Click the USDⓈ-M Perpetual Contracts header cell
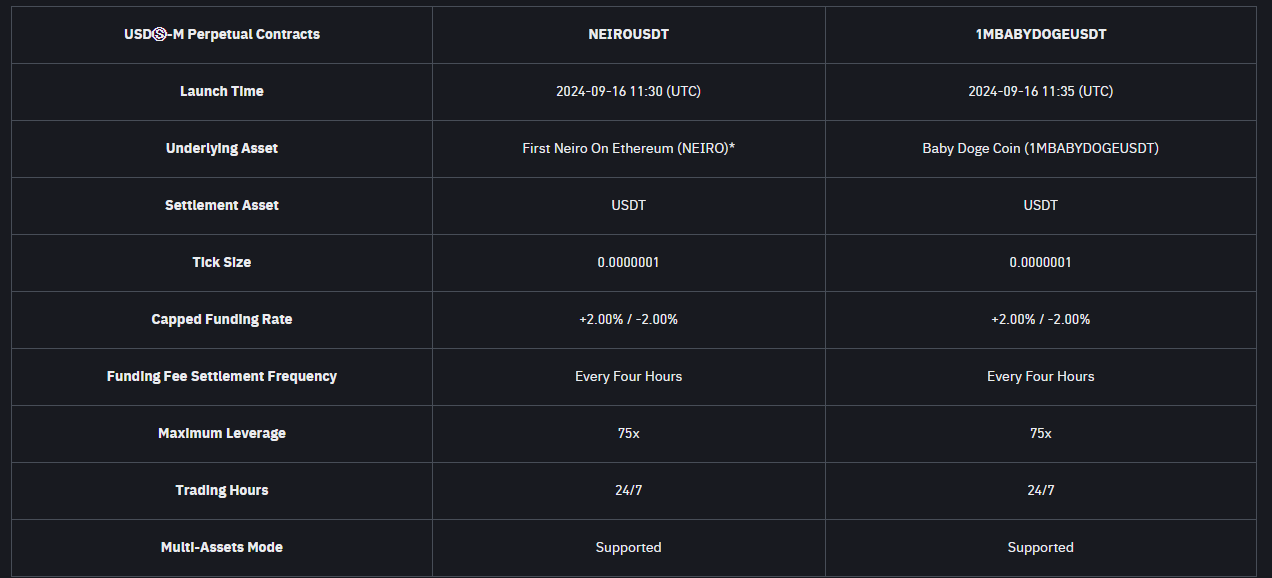Image resolution: width=1272 pixels, height=578 pixels. tap(222, 34)
